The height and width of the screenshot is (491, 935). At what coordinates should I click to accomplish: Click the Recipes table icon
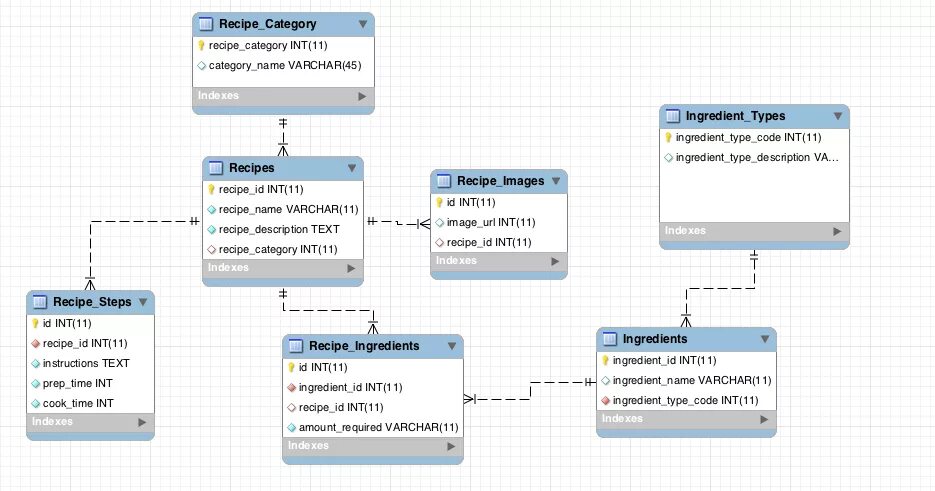tap(215, 168)
